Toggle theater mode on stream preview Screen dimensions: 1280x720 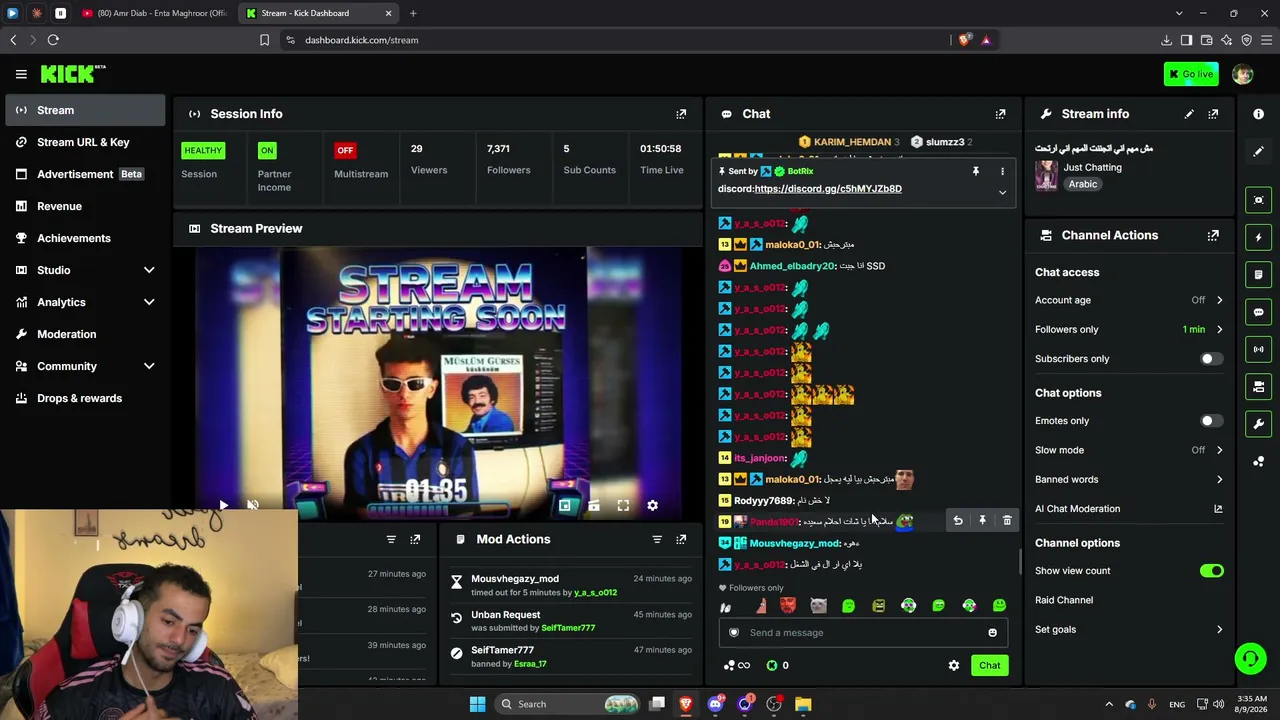tap(594, 506)
